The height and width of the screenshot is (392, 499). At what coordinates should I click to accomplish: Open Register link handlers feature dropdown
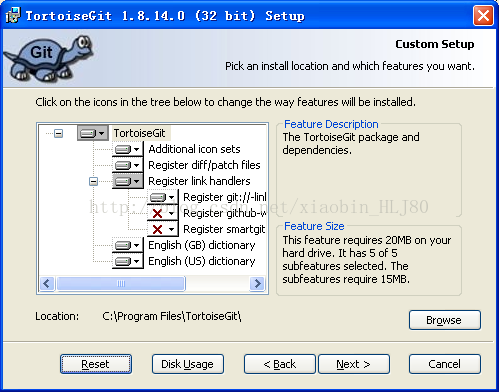click(x=128, y=181)
